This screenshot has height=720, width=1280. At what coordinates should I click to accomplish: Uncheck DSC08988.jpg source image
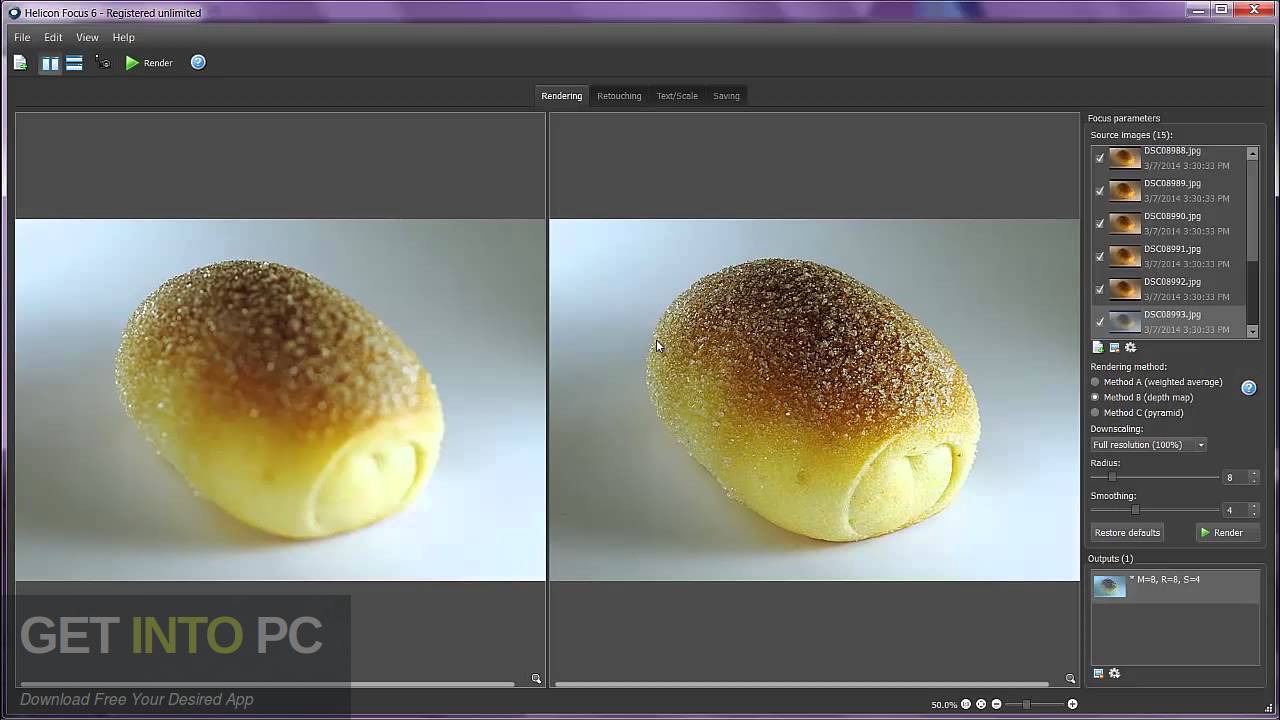(1100, 158)
